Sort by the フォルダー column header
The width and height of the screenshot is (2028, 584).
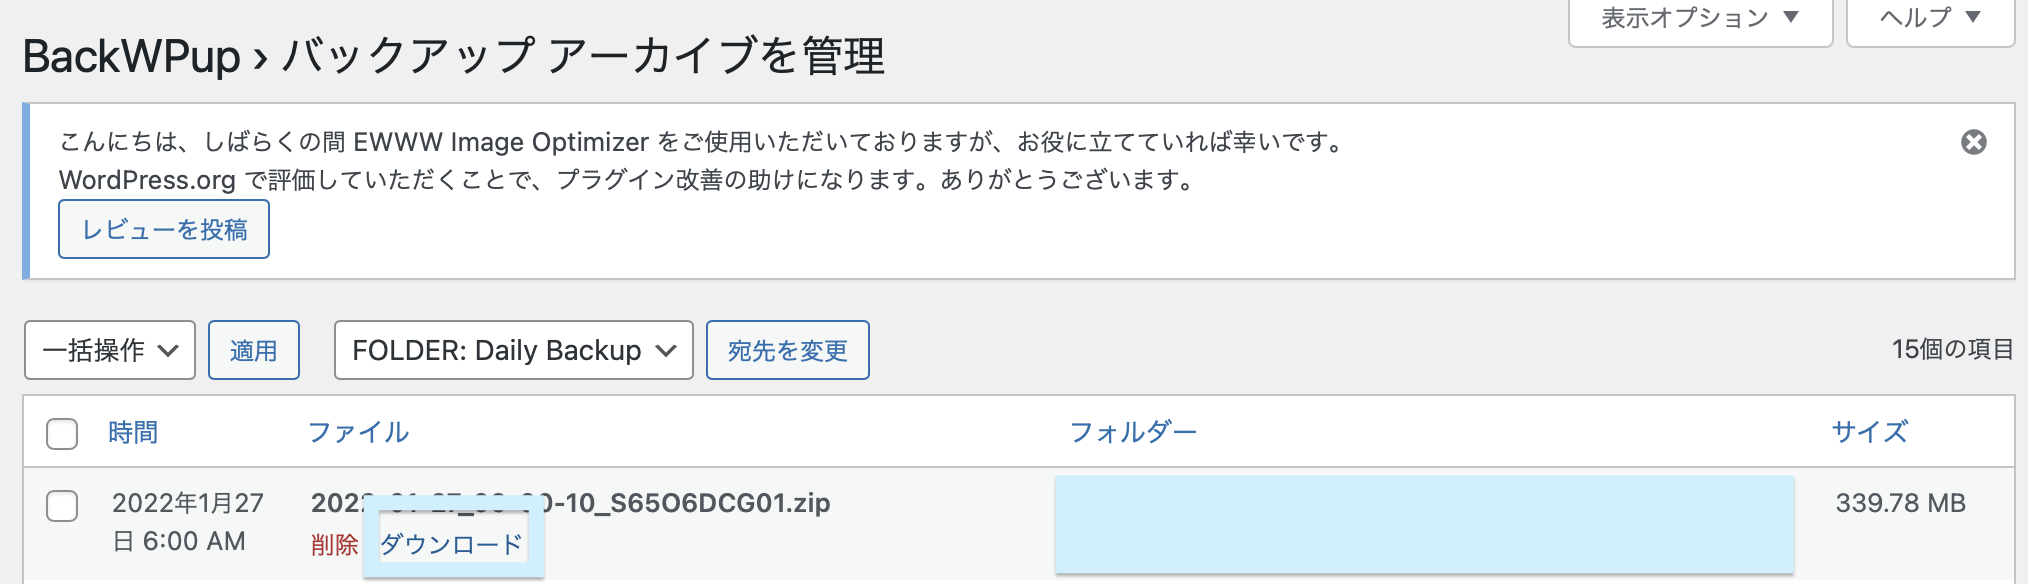1133,432
